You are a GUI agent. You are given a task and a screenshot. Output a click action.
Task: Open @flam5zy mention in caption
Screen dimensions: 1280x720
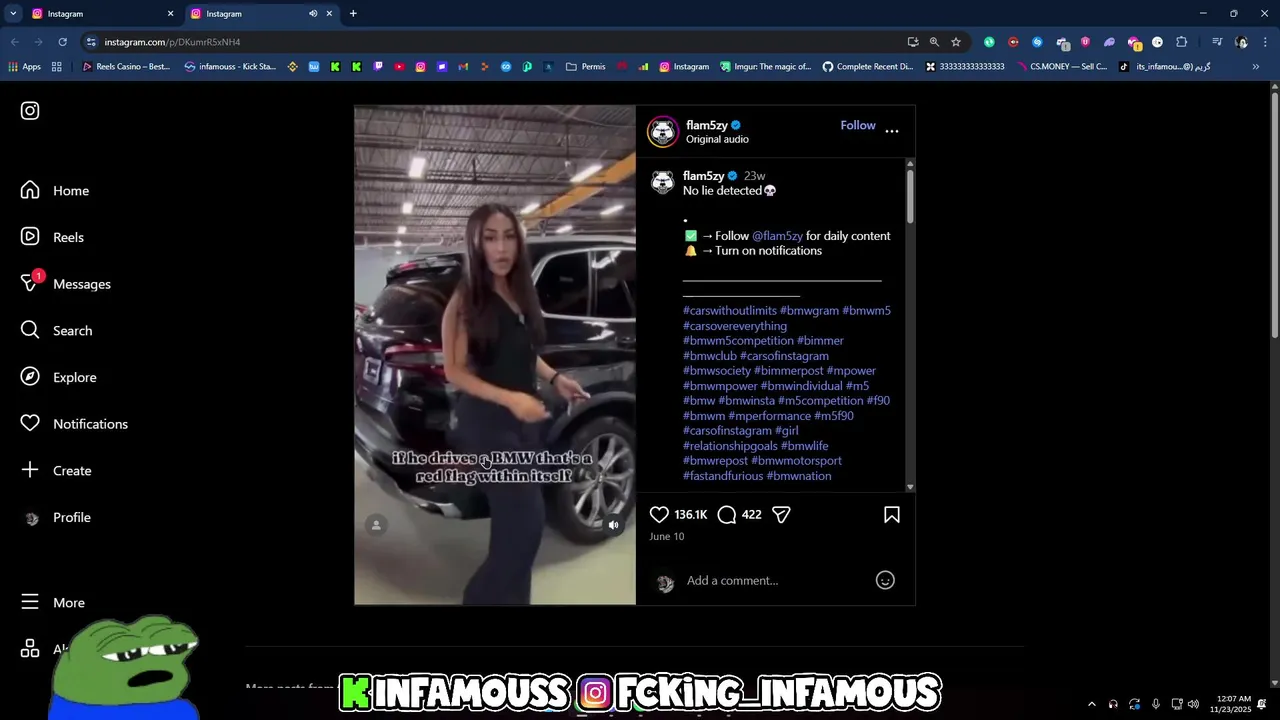[x=777, y=236]
